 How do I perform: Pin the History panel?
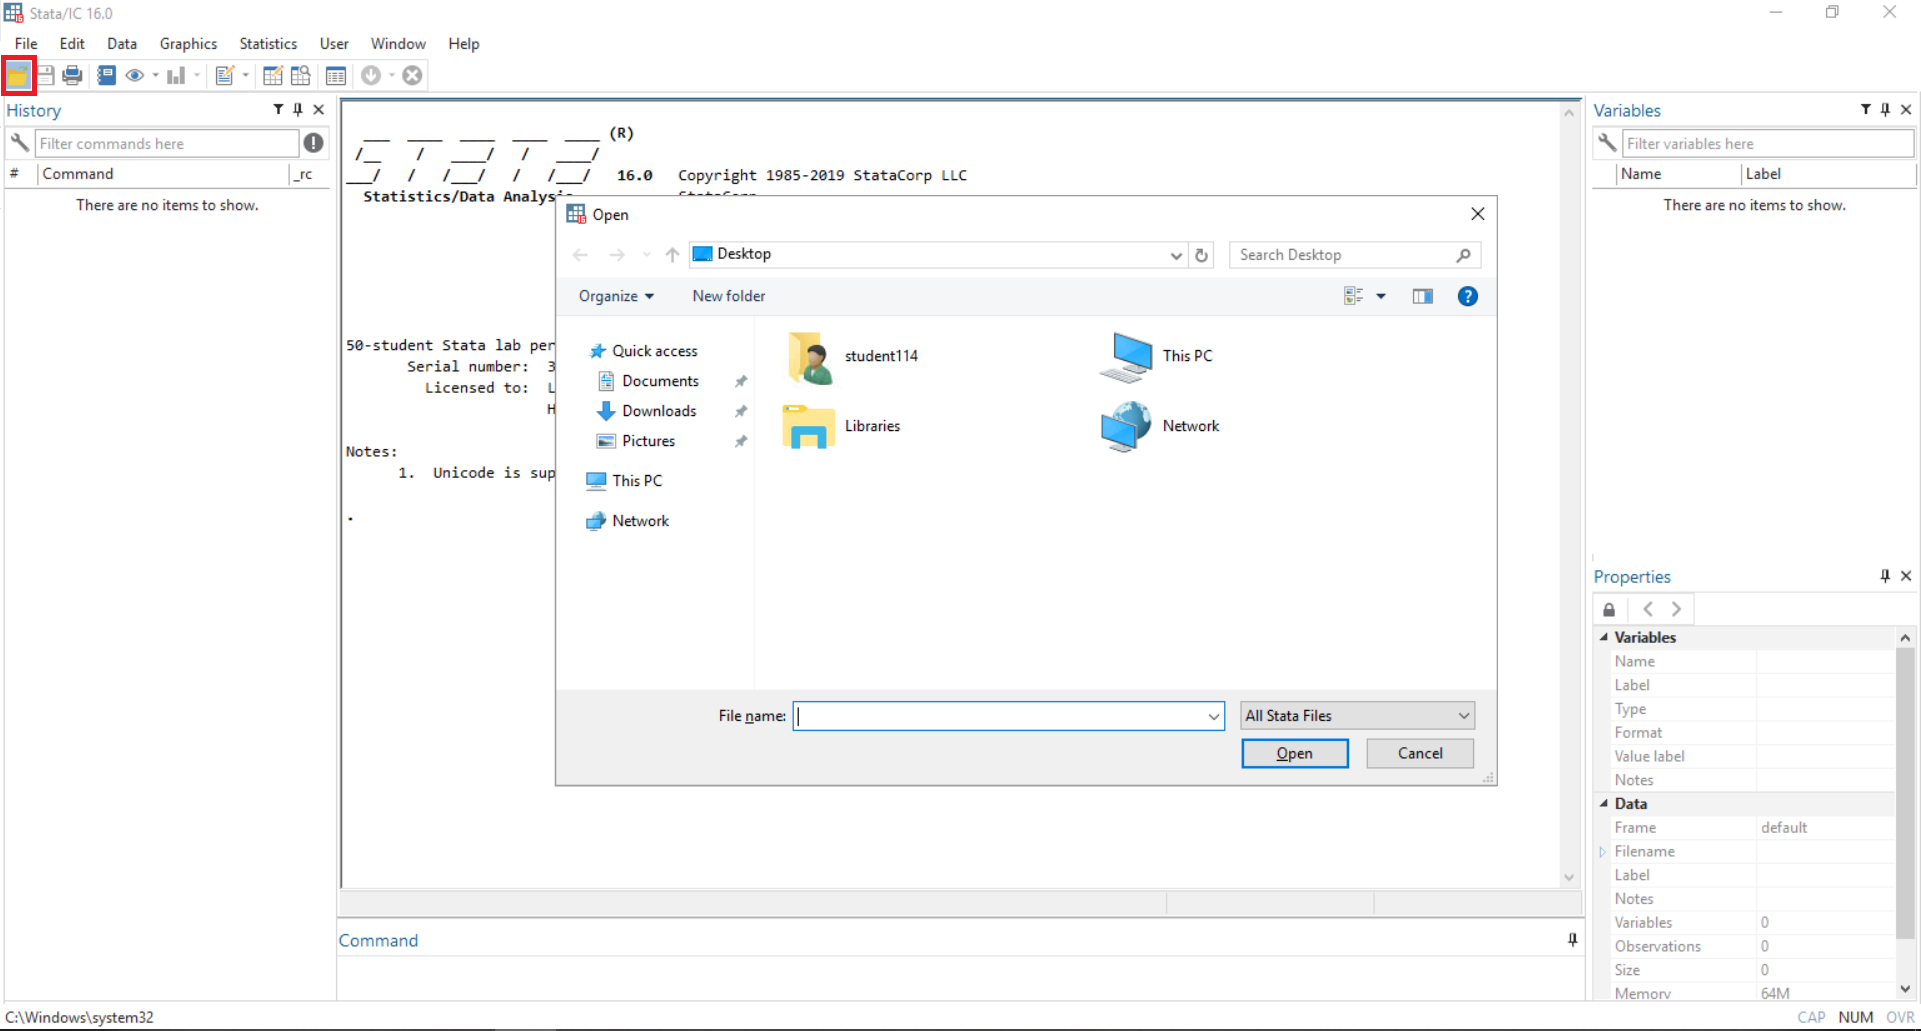point(298,110)
